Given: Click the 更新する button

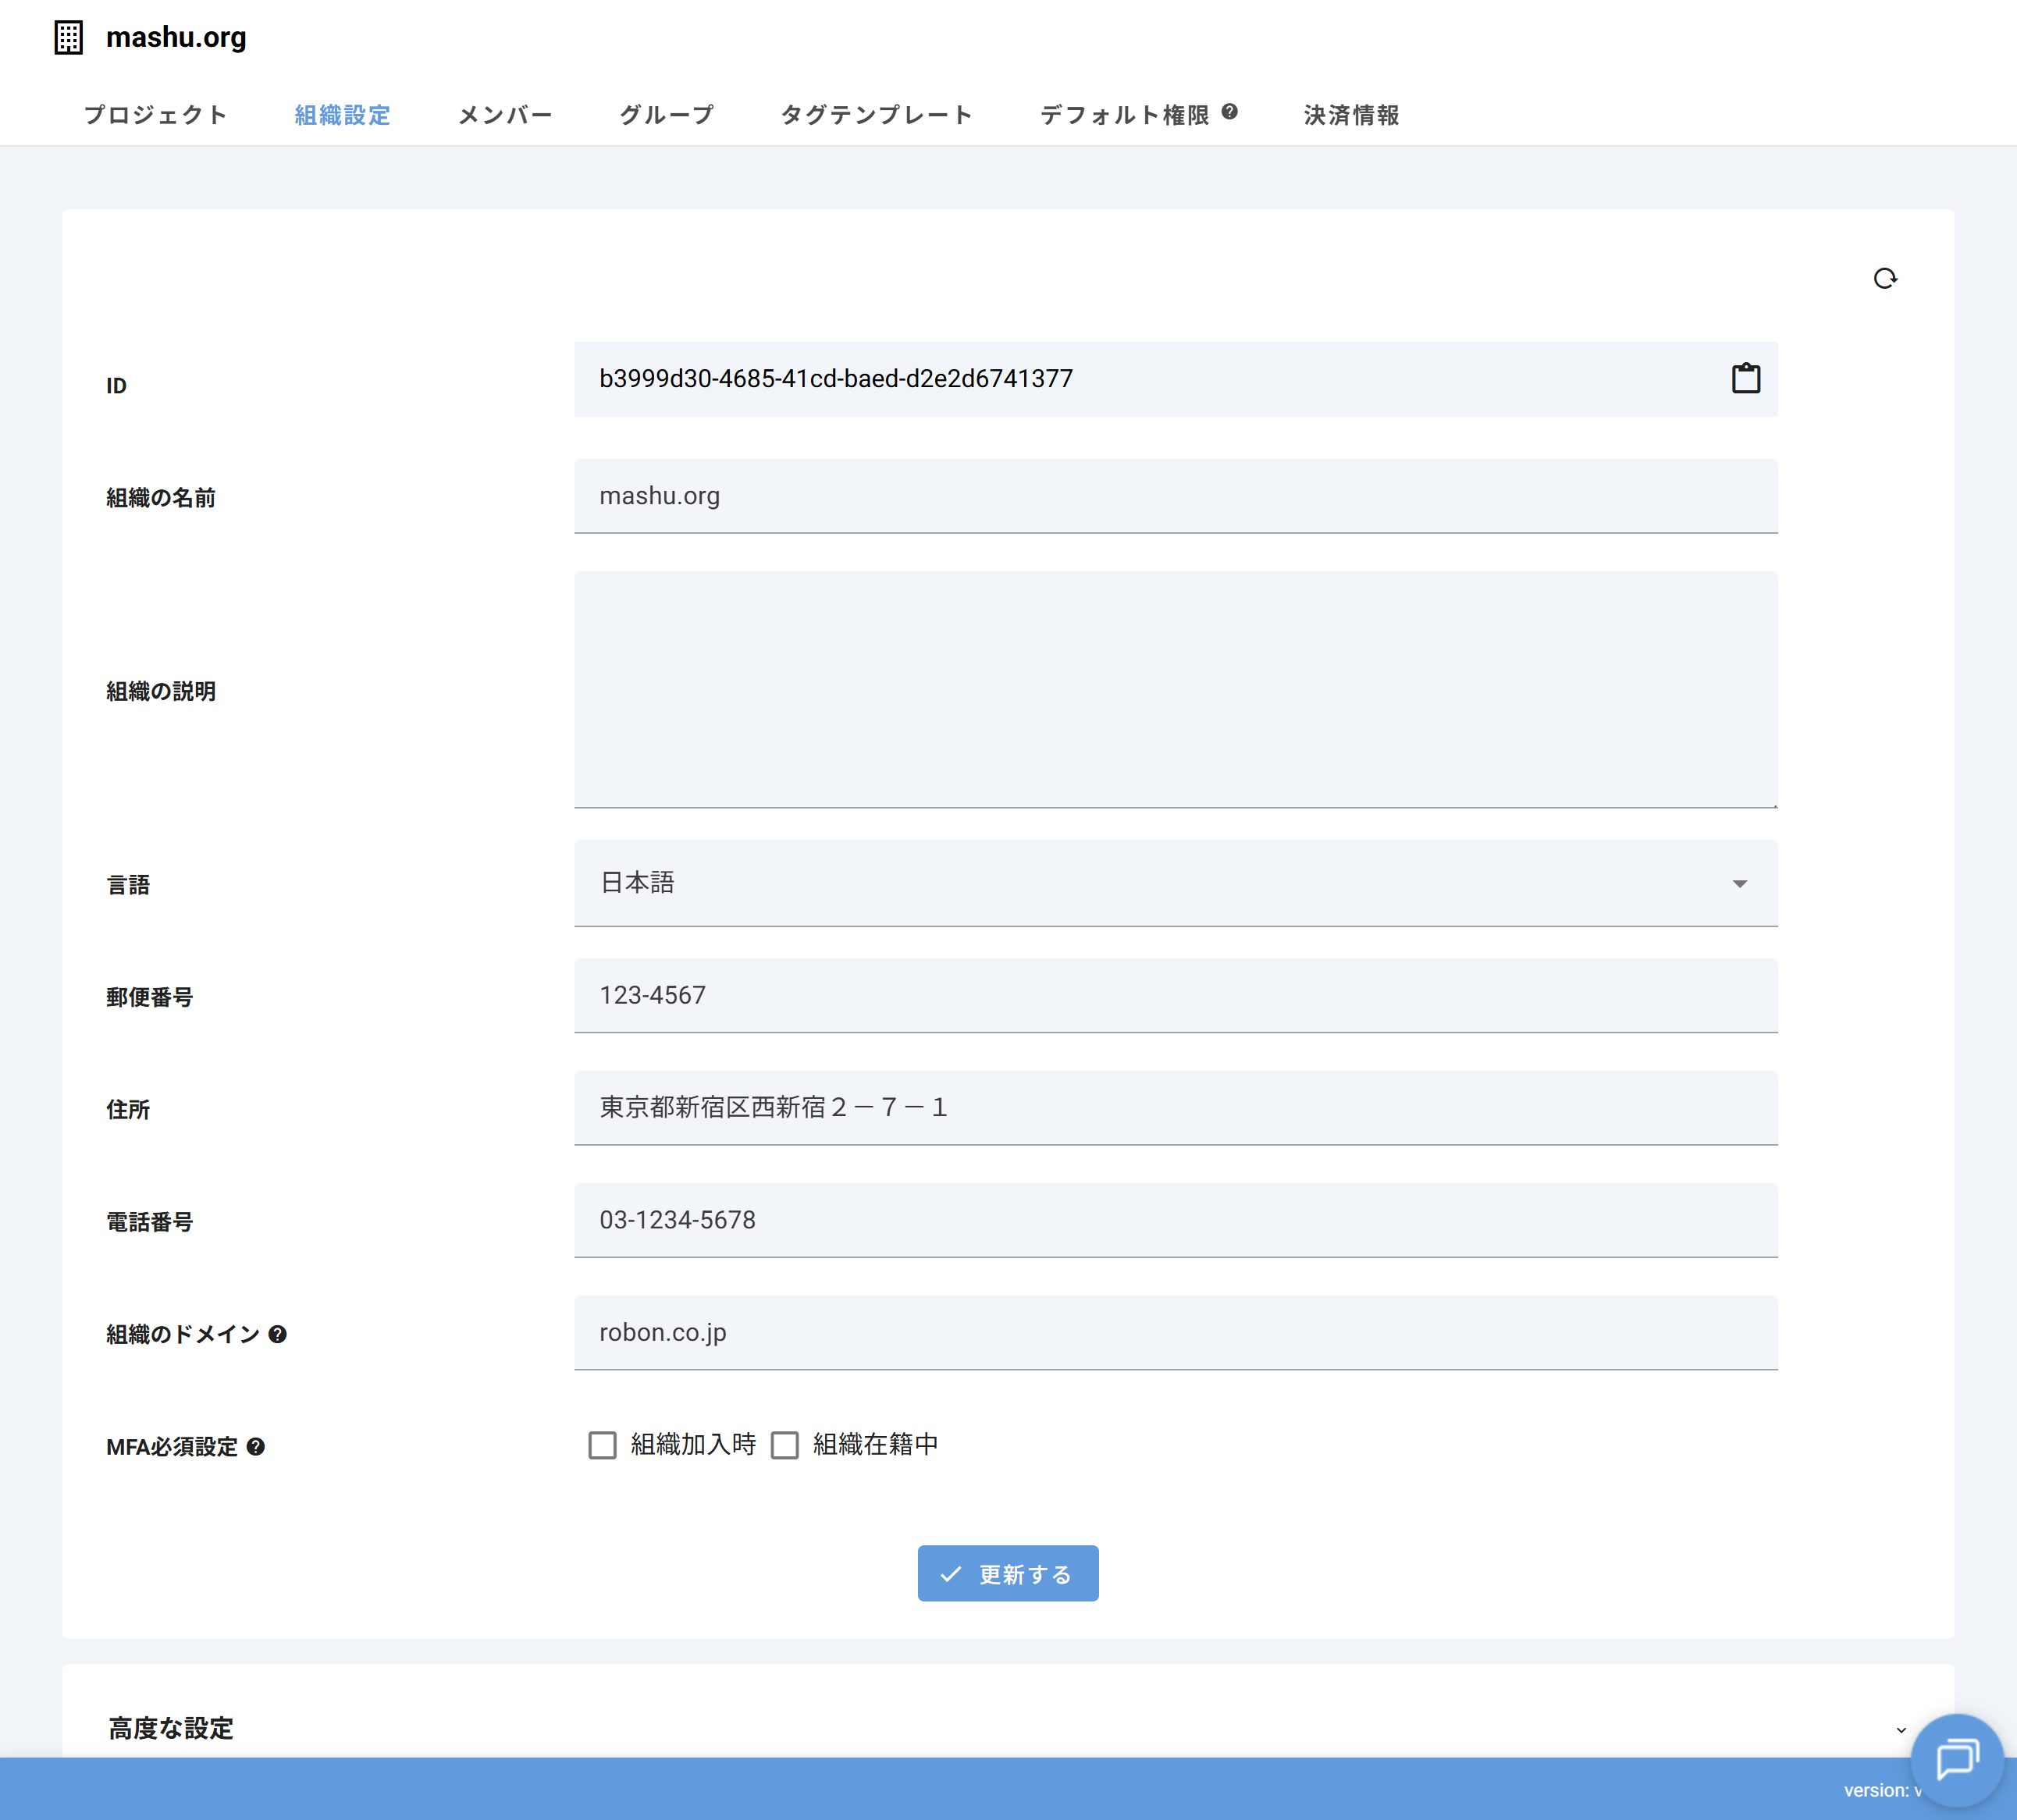Looking at the screenshot, I should (x=1008, y=1573).
